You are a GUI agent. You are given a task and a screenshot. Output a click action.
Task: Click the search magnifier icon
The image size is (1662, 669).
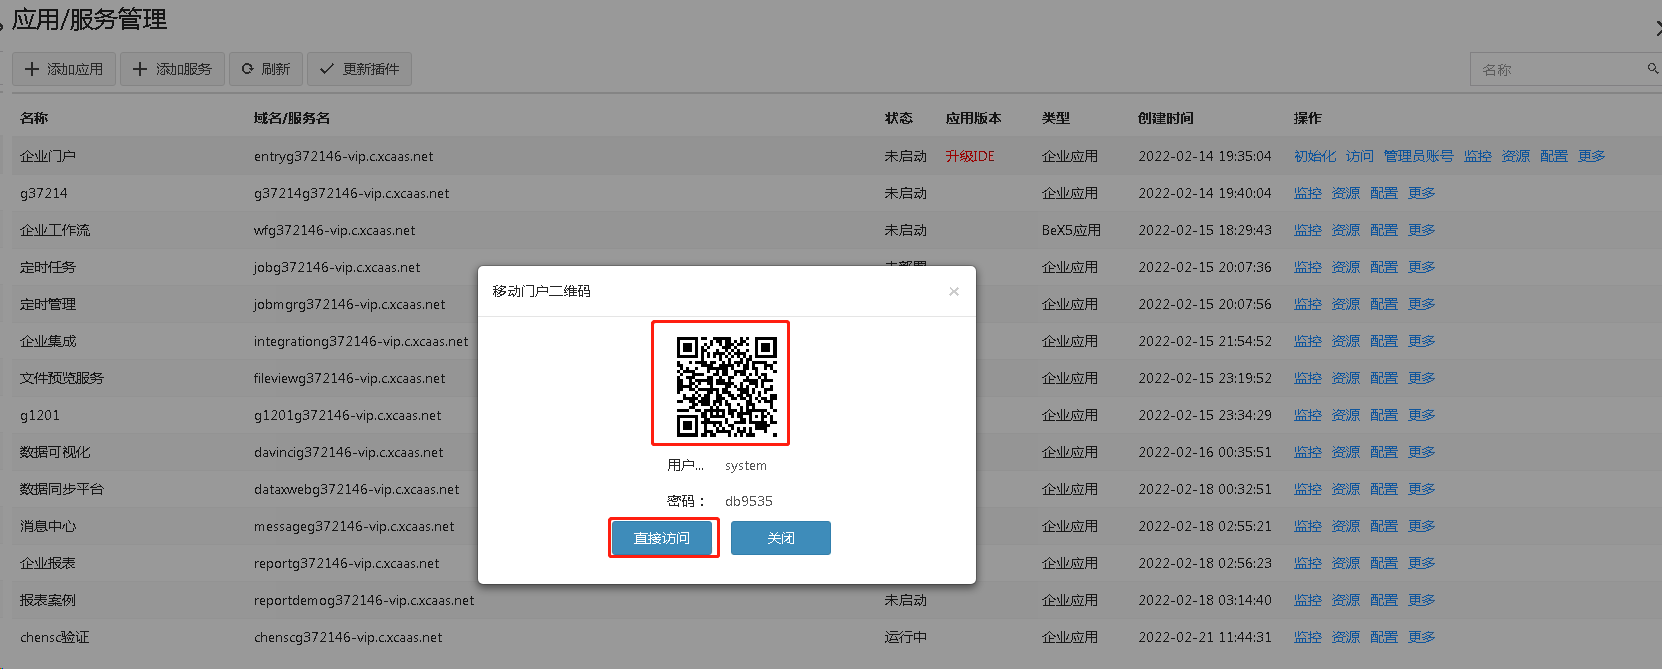[1653, 68]
